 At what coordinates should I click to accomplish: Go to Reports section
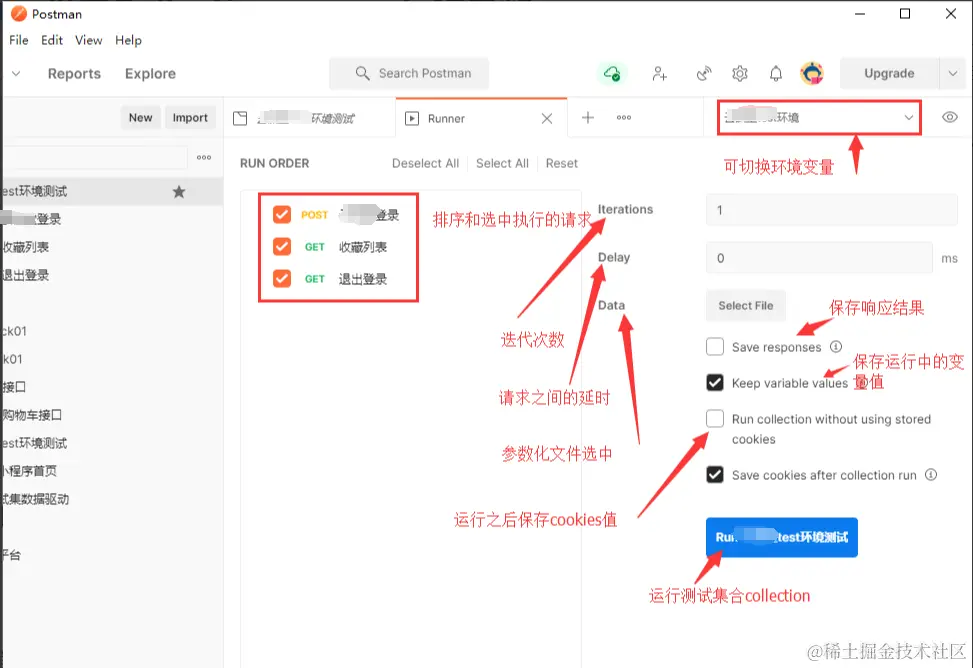pos(74,73)
